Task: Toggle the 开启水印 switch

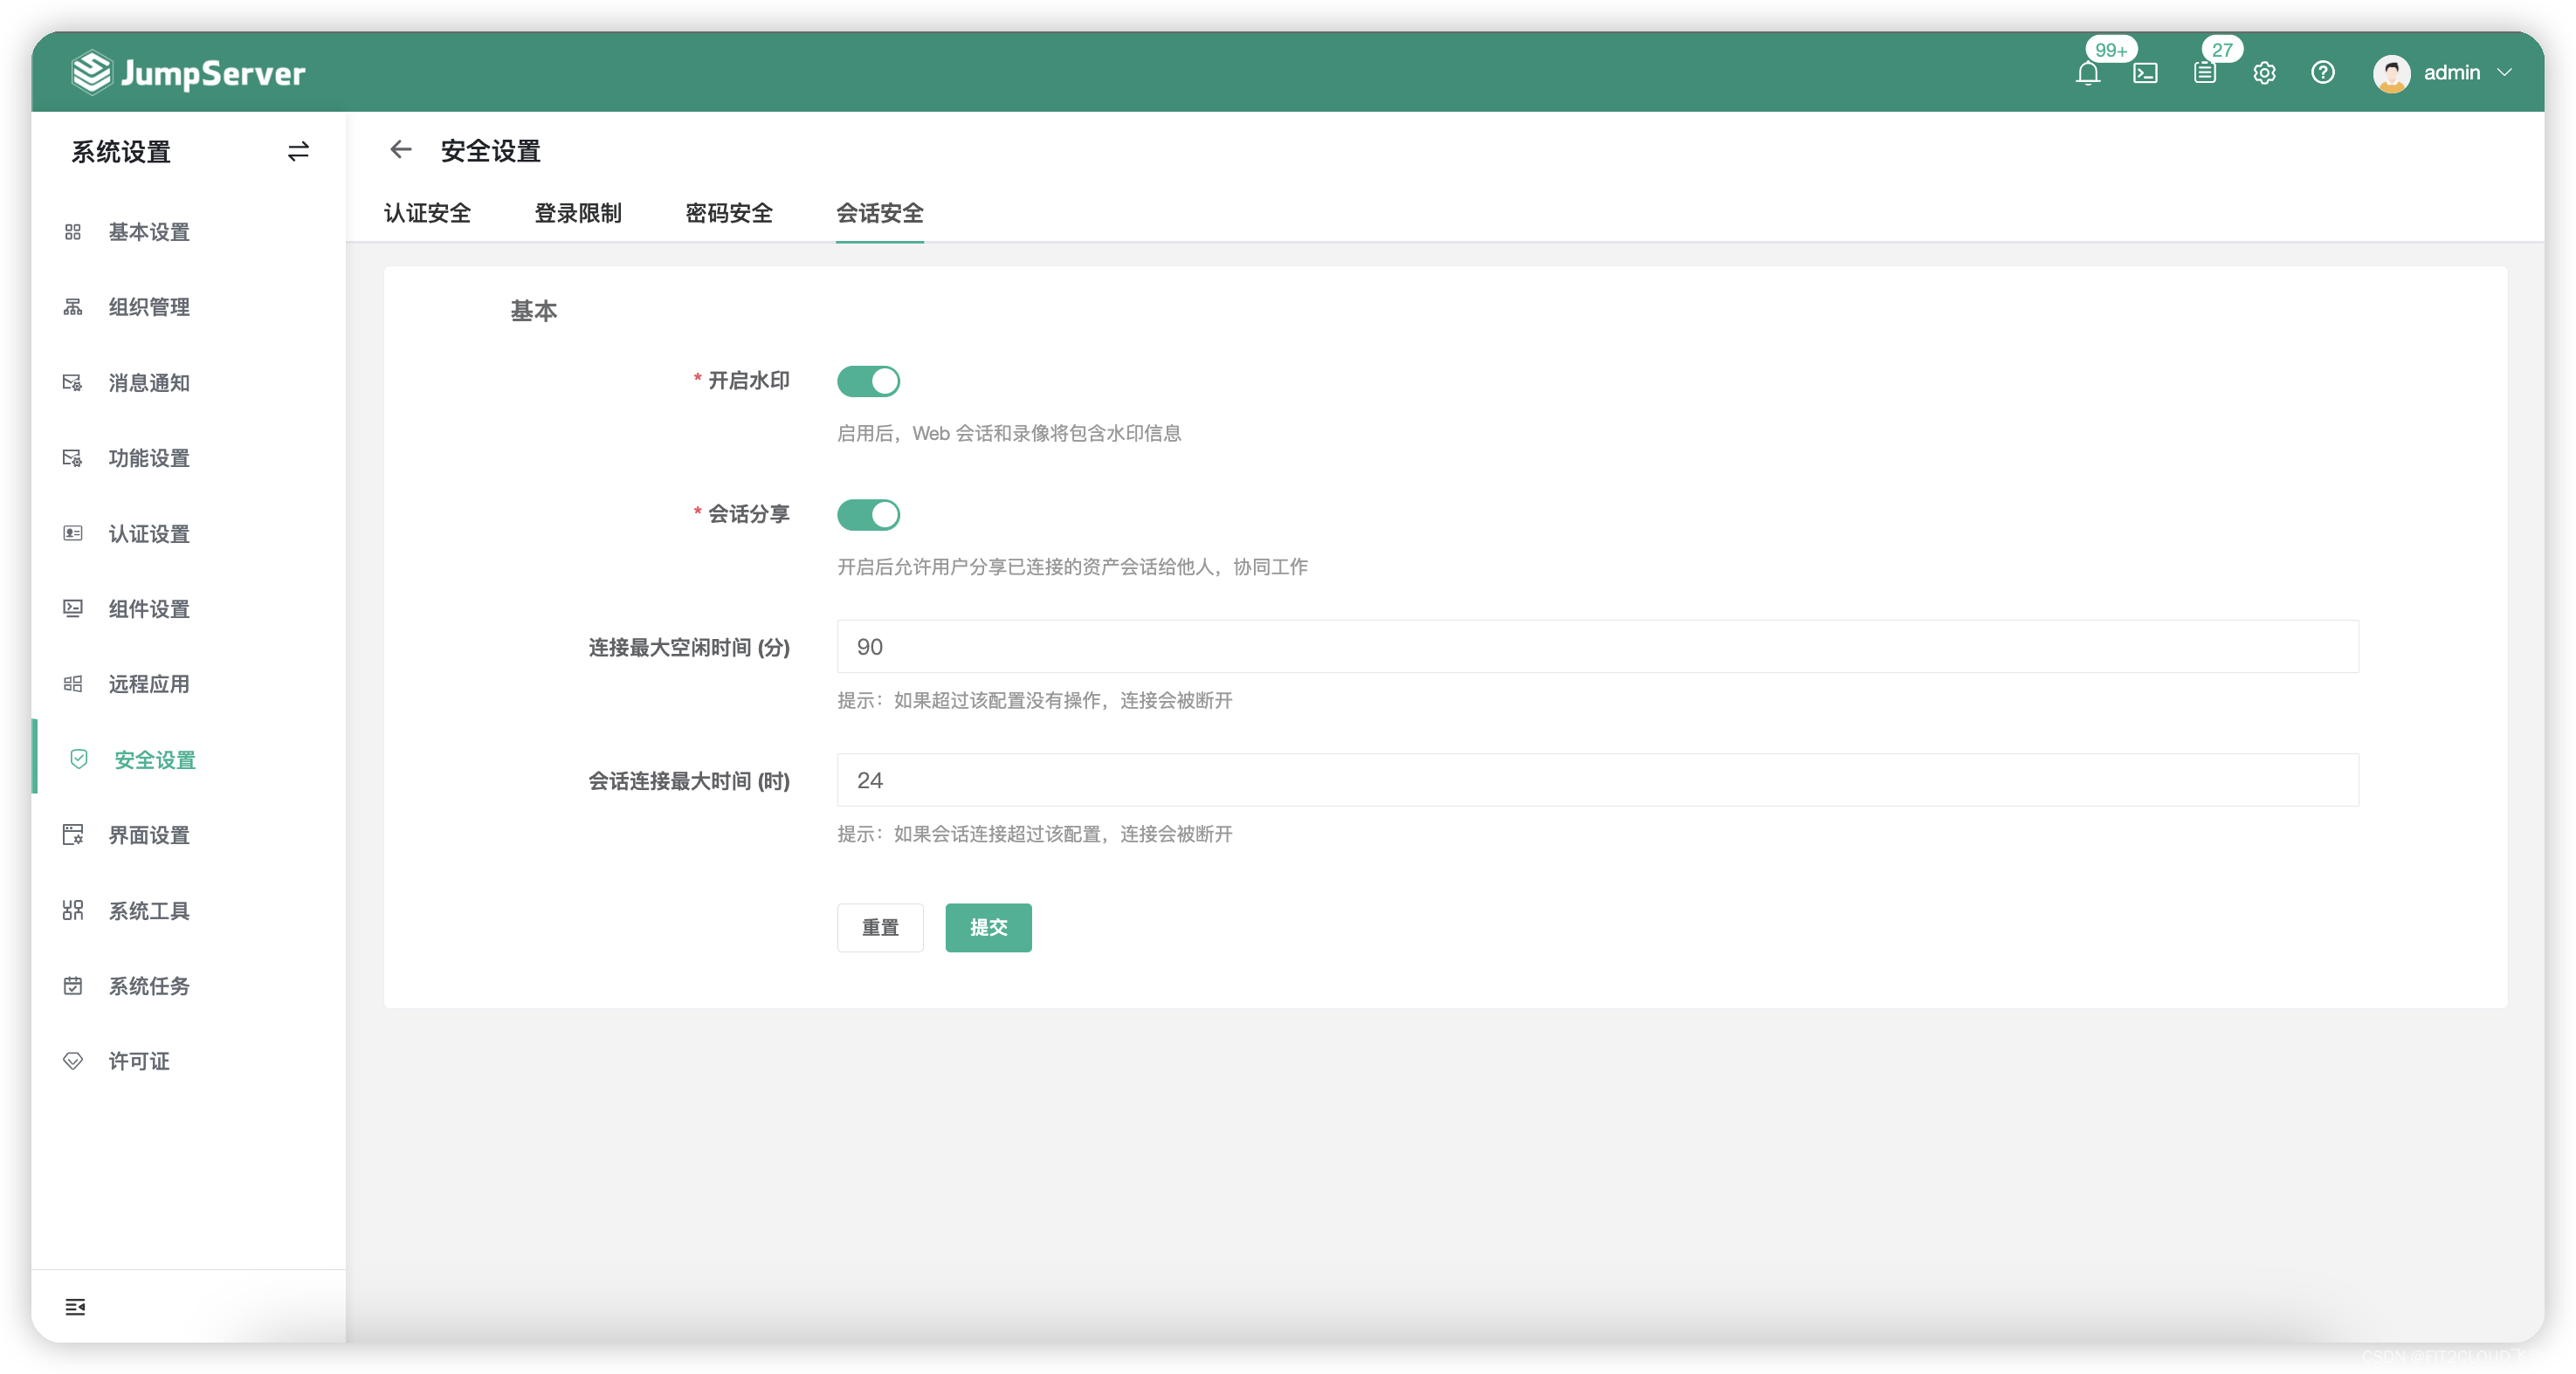Action: pos(868,381)
